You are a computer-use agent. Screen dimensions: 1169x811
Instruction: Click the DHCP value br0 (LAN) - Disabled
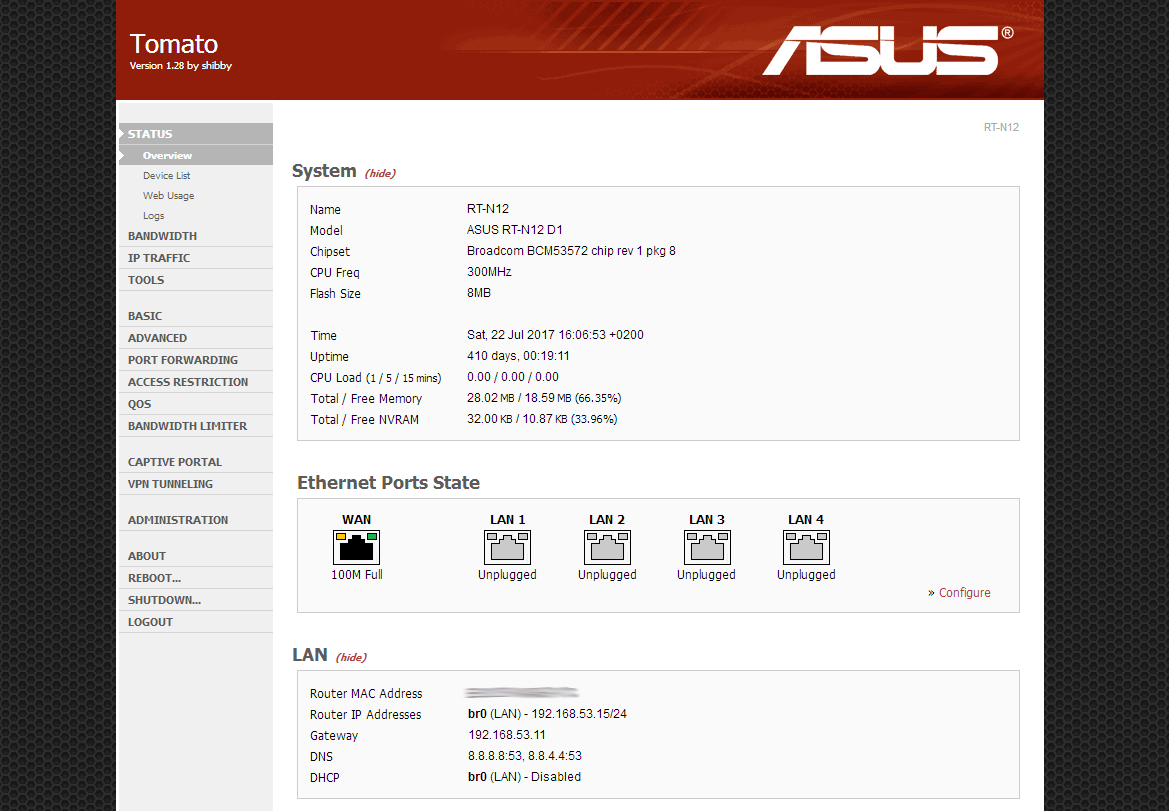(524, 777)
